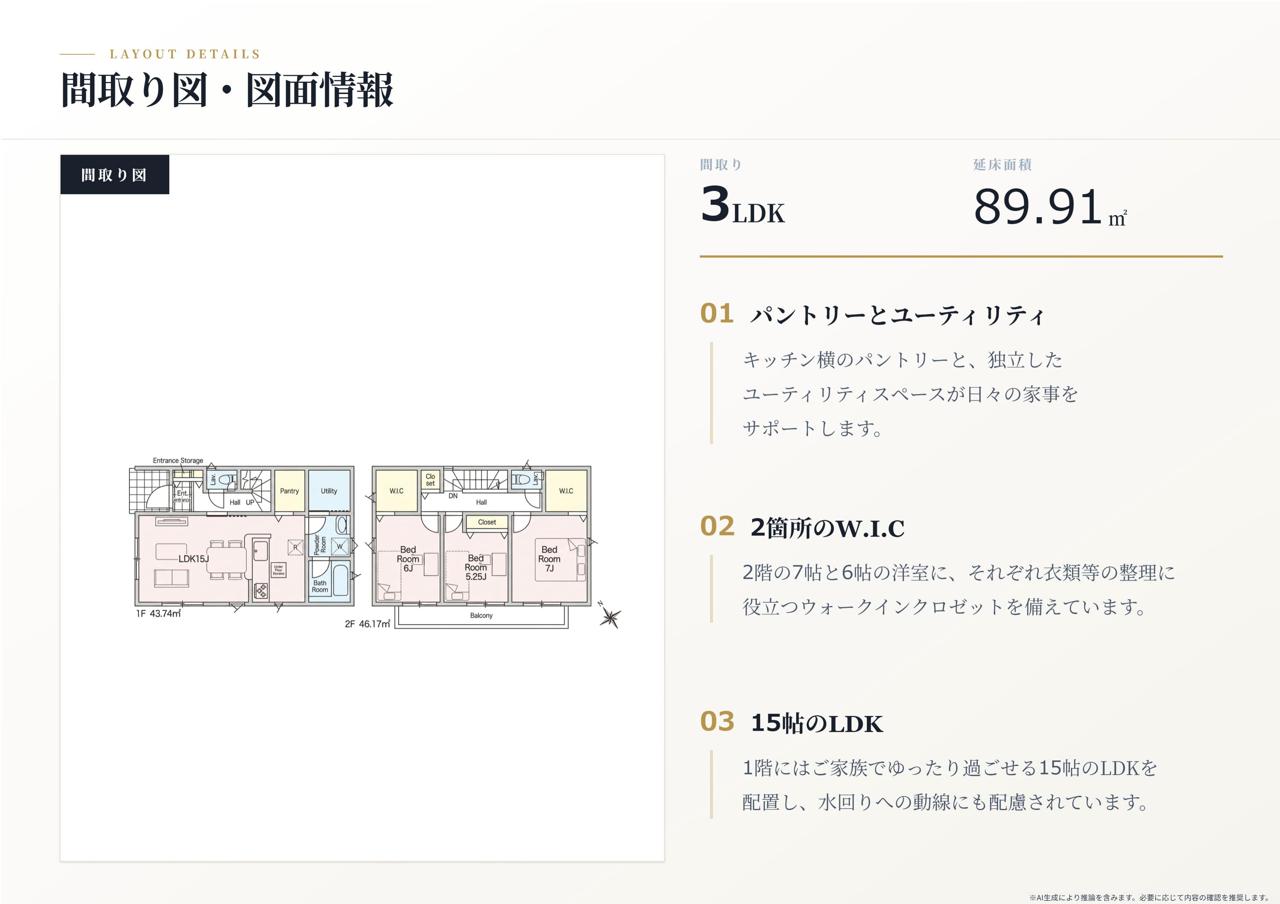Click heading 02 2箇所のW.I.C
Image resolution: width=1280 pixels, height=904 pixels.
(802, 527)
